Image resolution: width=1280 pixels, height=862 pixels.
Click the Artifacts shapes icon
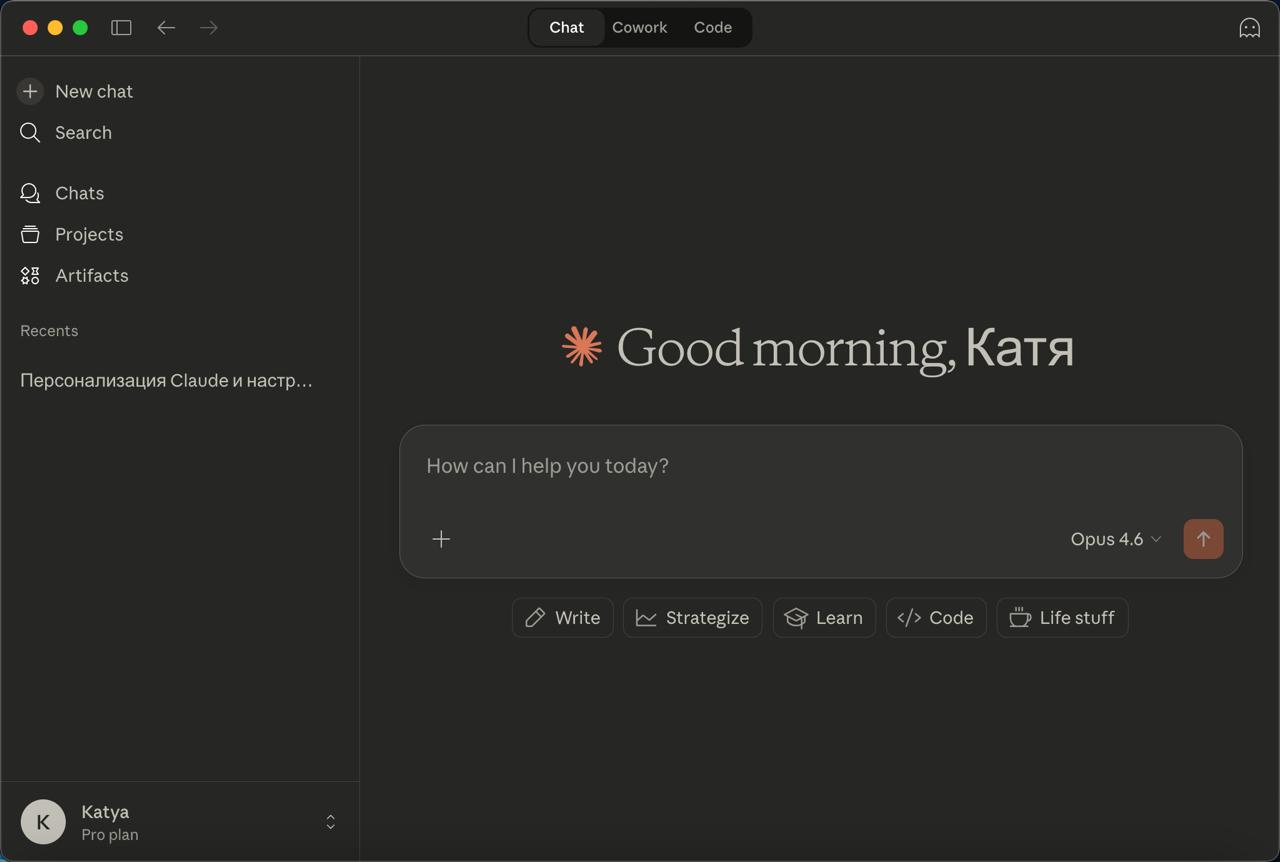pyautogui.click(x=30, y=275)
